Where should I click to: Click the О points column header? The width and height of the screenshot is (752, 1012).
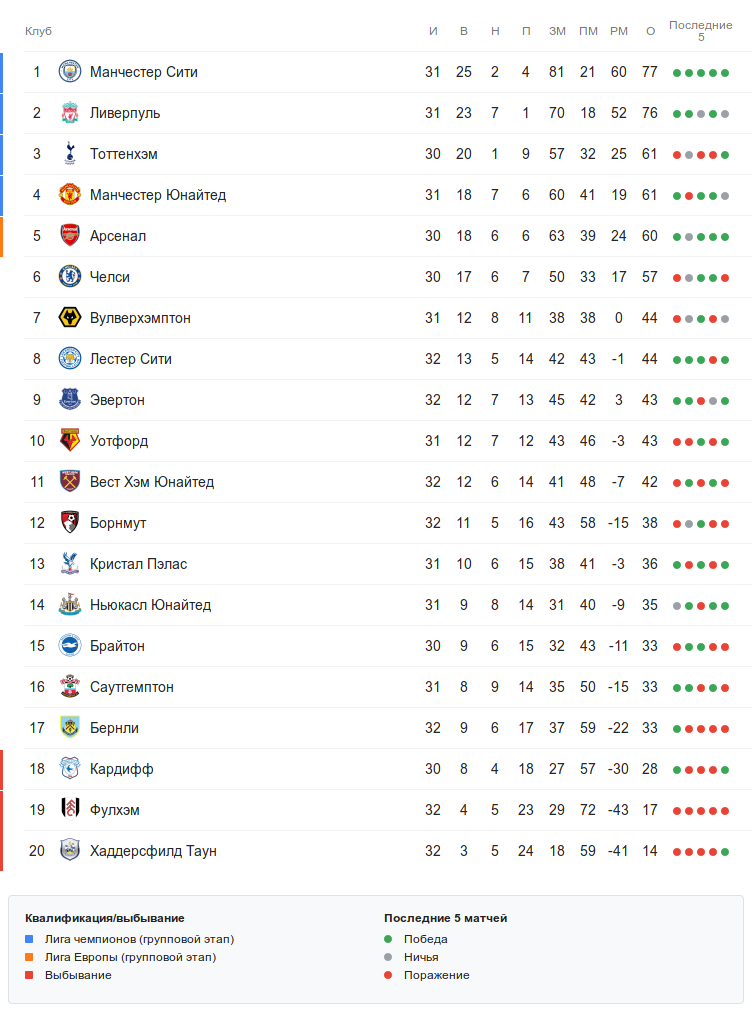[x=650, y=31]
